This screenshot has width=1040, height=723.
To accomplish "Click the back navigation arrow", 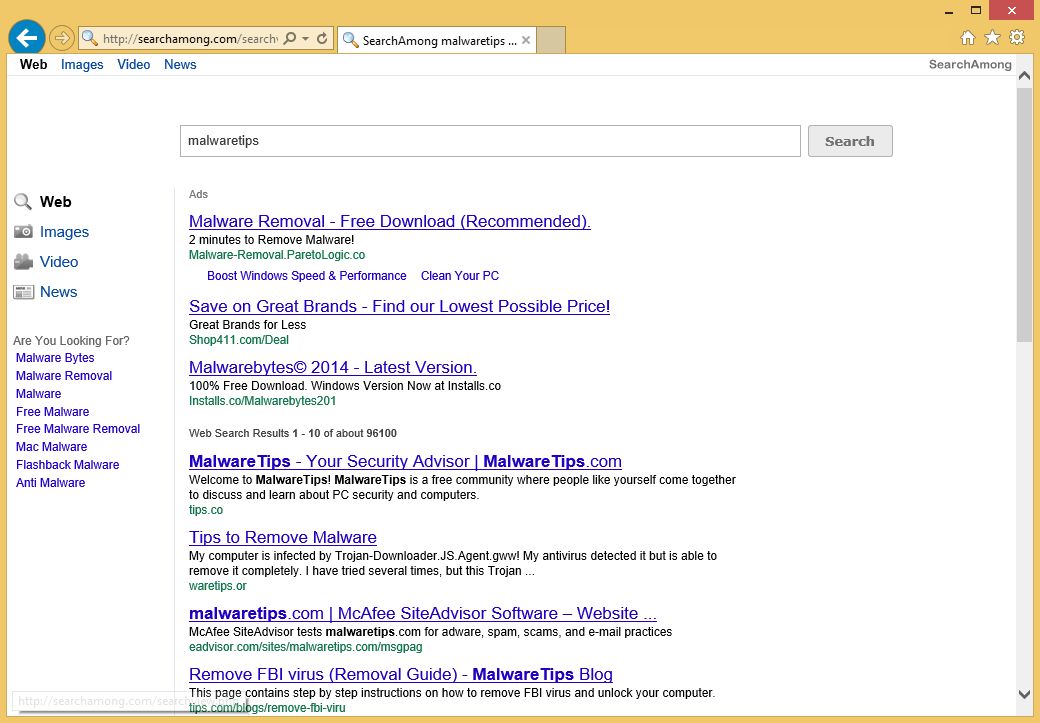I will click(26, 37).
